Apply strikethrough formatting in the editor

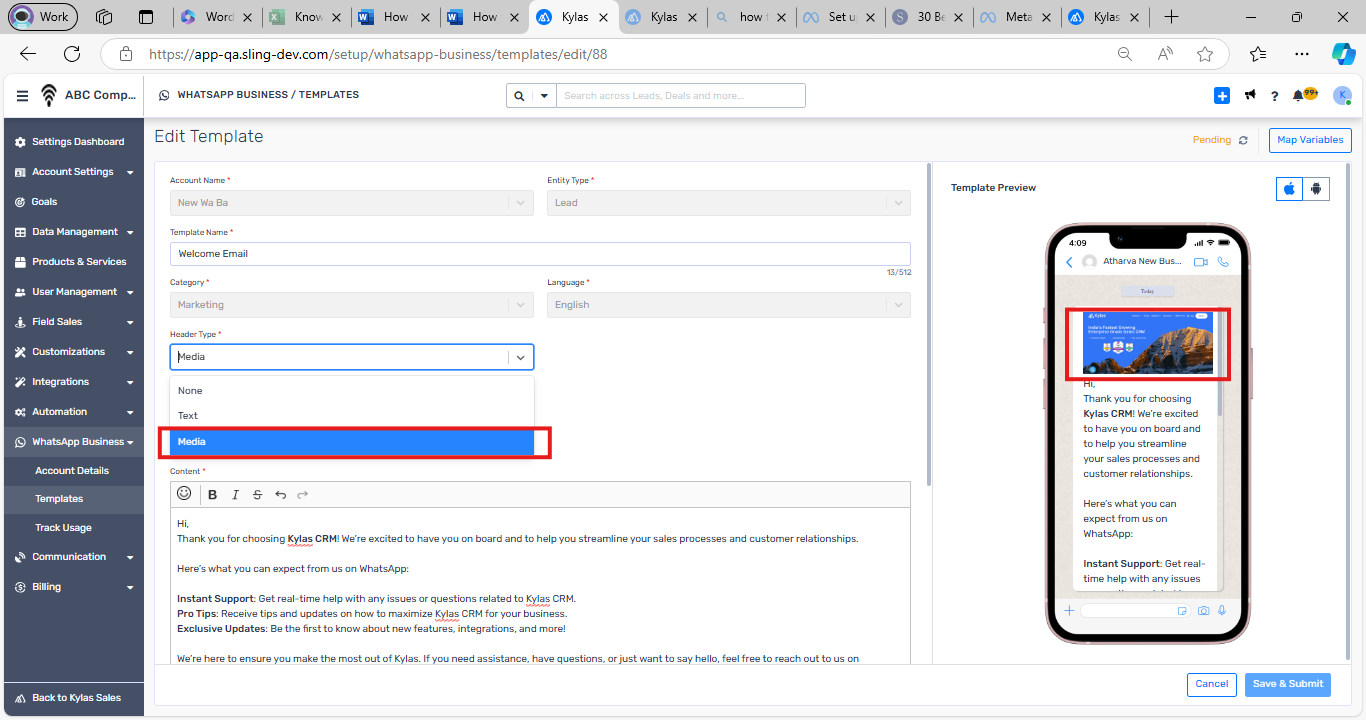(258, 495)
